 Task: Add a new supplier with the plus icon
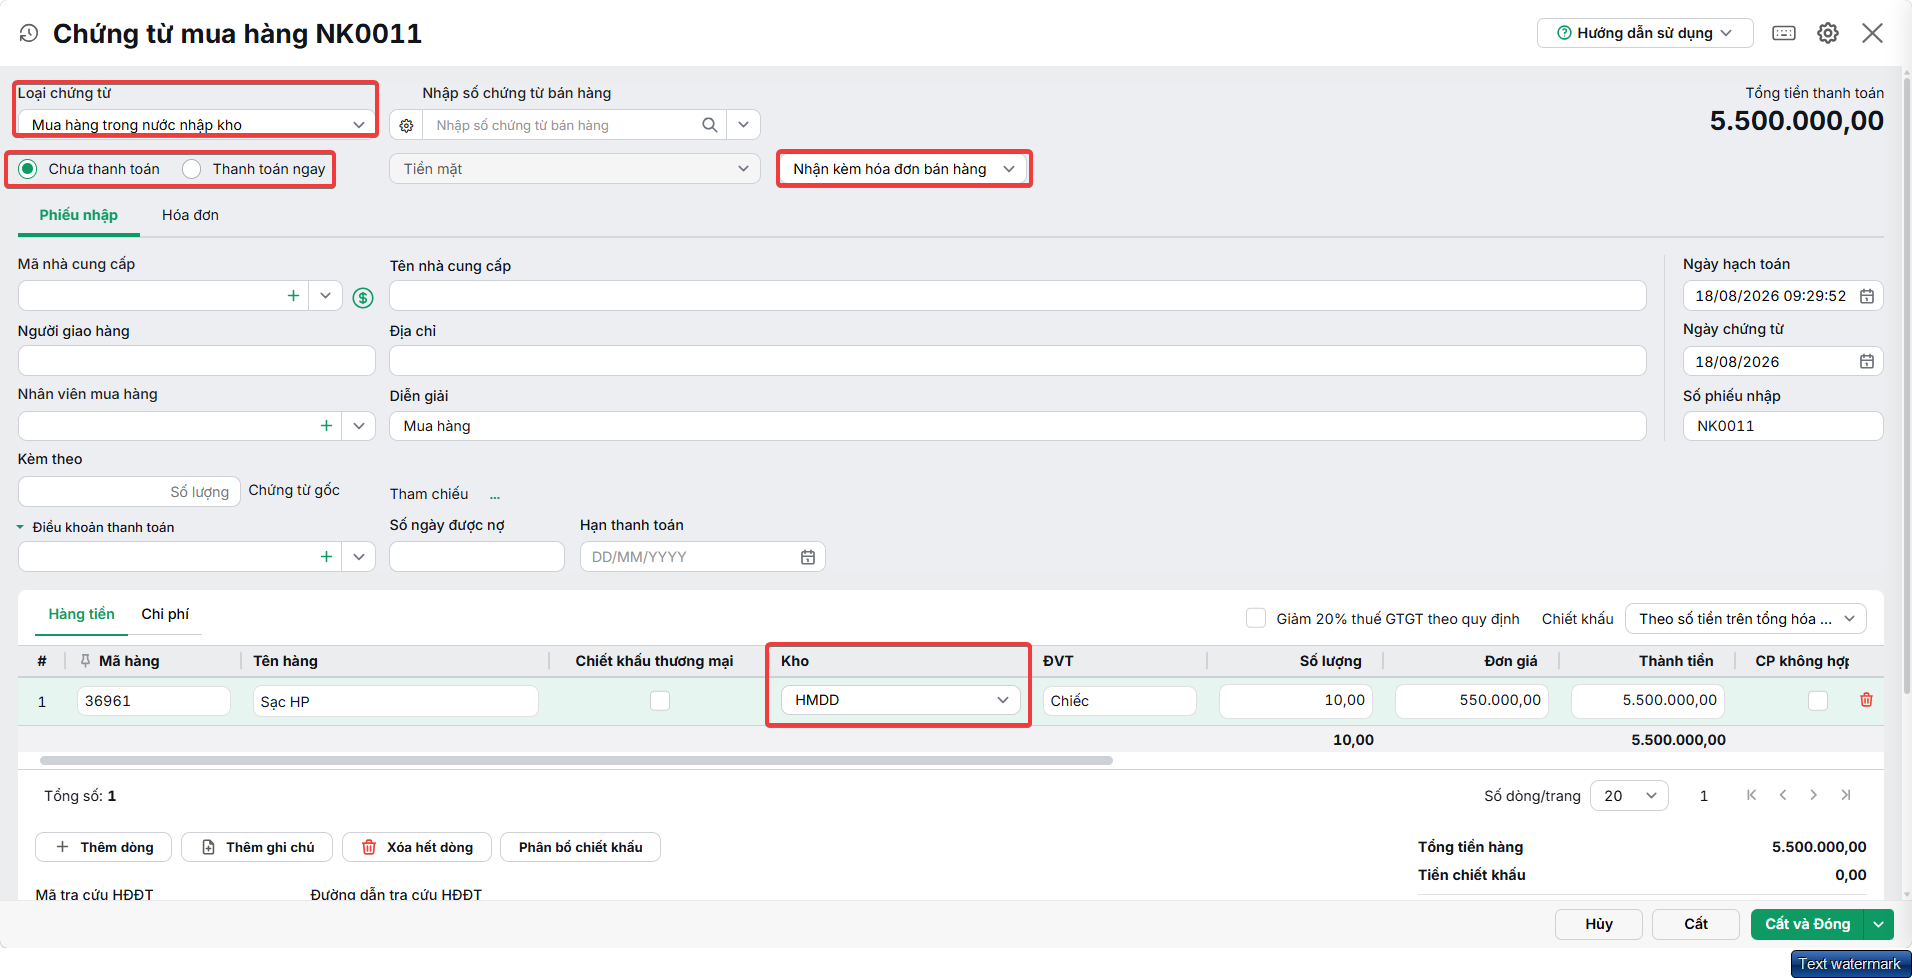point(293,296)
